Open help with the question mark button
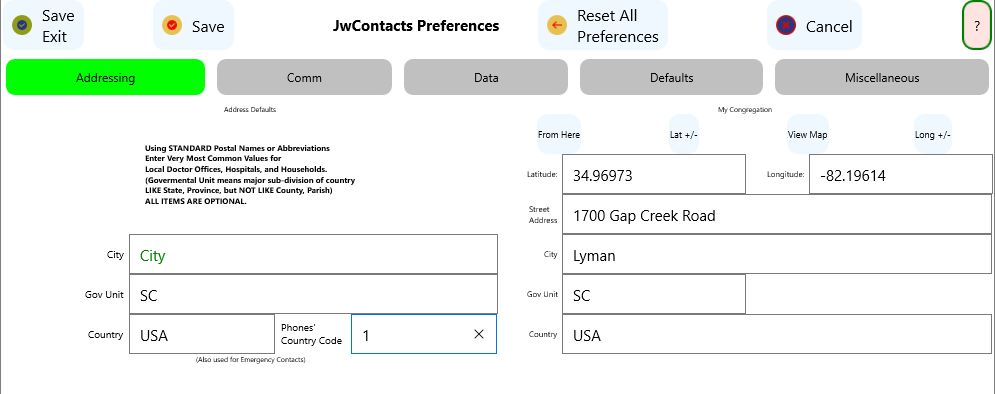The height and width of the screenshot is (394, 995). [x=977, y=25]
